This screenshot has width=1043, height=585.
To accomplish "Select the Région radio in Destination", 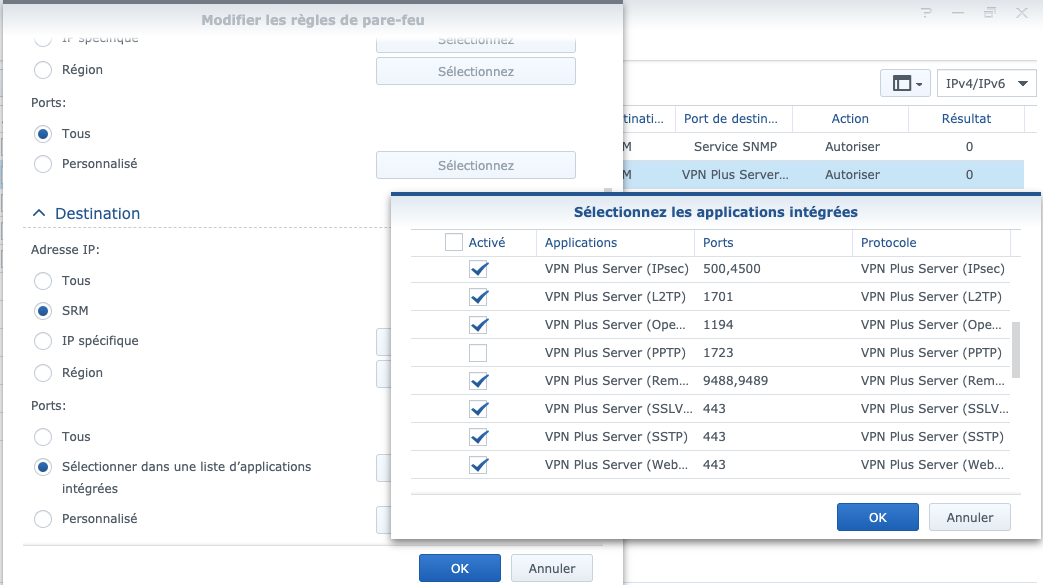I will (x=43, y=372).
